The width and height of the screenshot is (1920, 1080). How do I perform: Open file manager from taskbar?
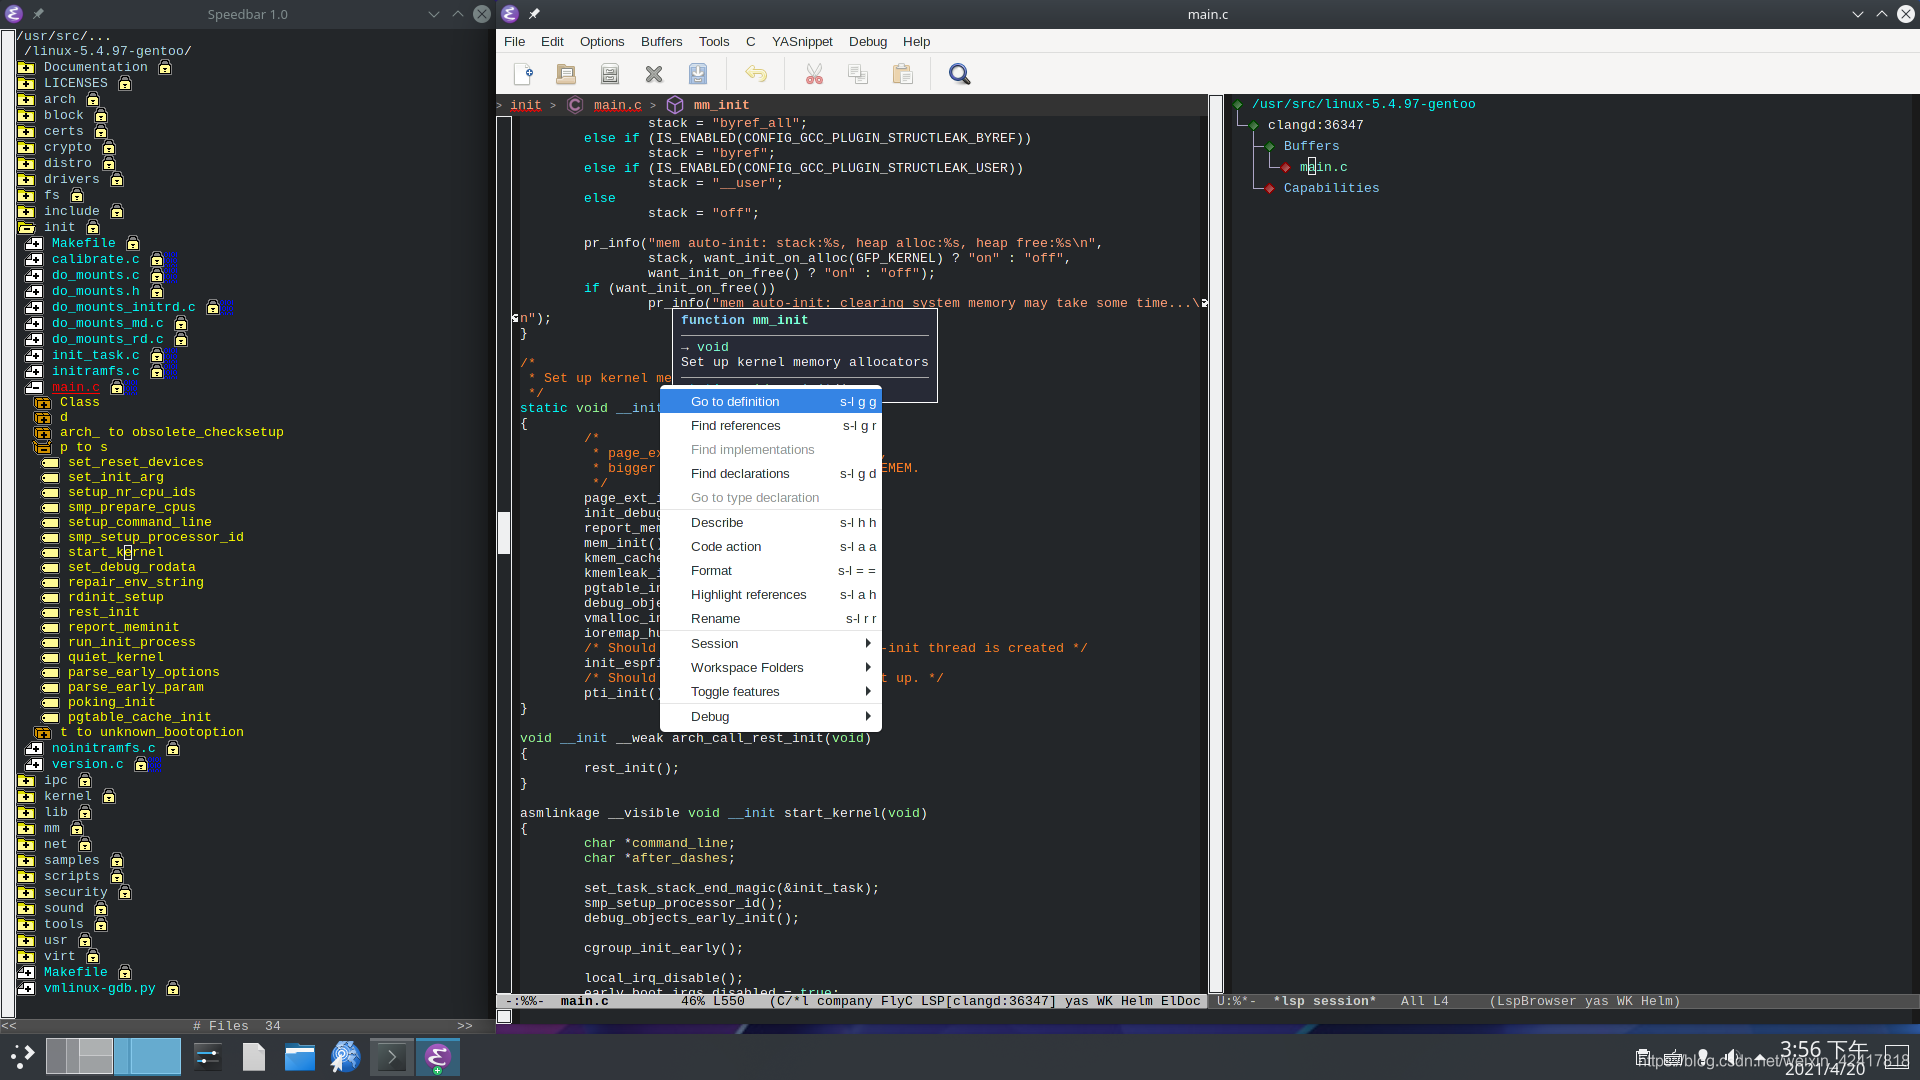300,1056
